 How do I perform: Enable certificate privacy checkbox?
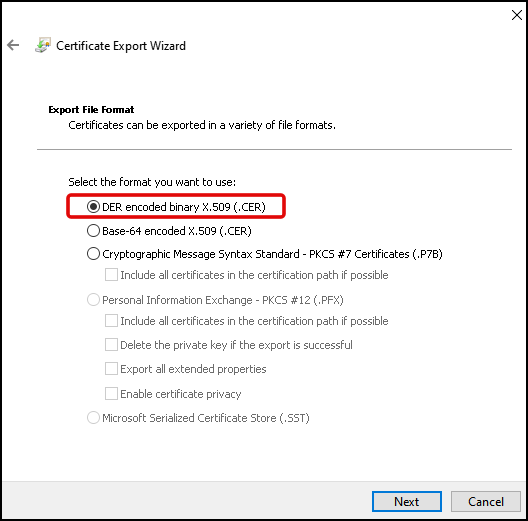pos(111,393)
